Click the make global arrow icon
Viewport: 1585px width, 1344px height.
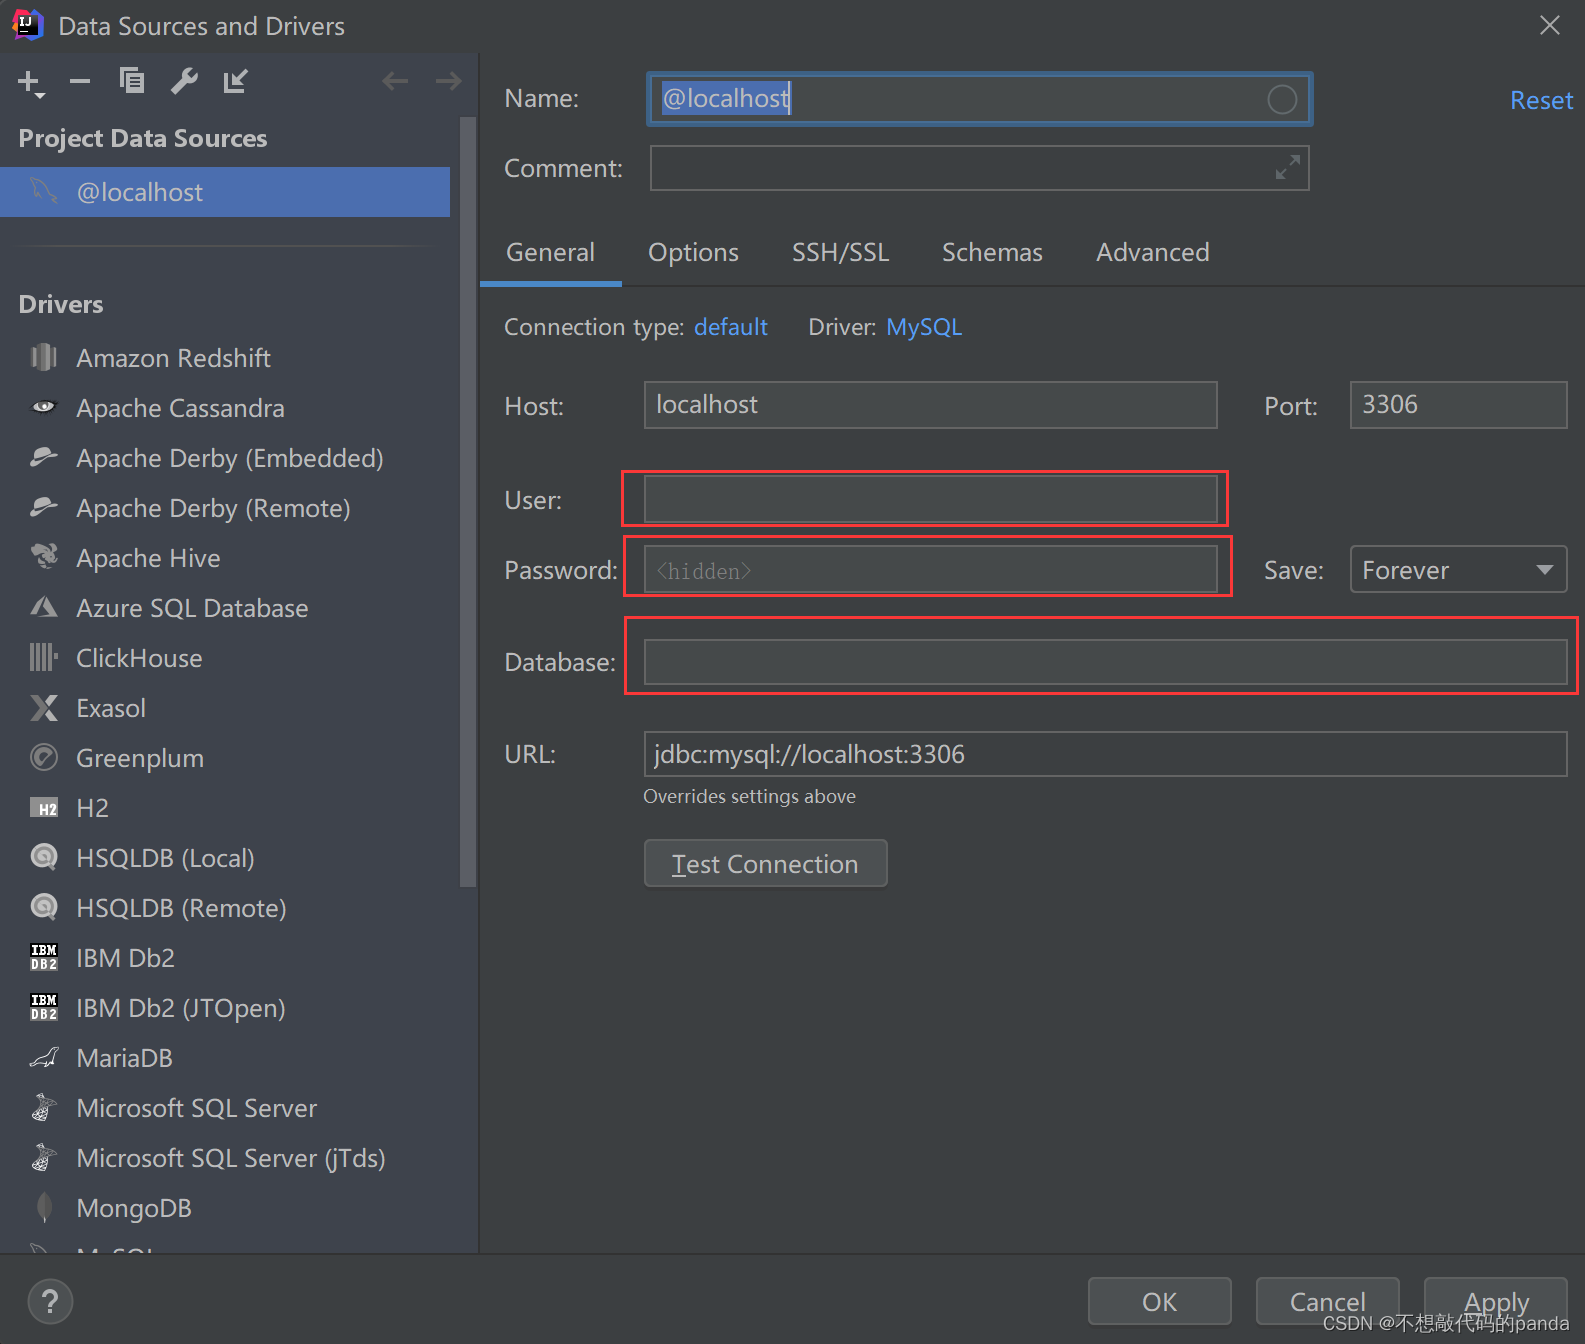coord(235,81)
